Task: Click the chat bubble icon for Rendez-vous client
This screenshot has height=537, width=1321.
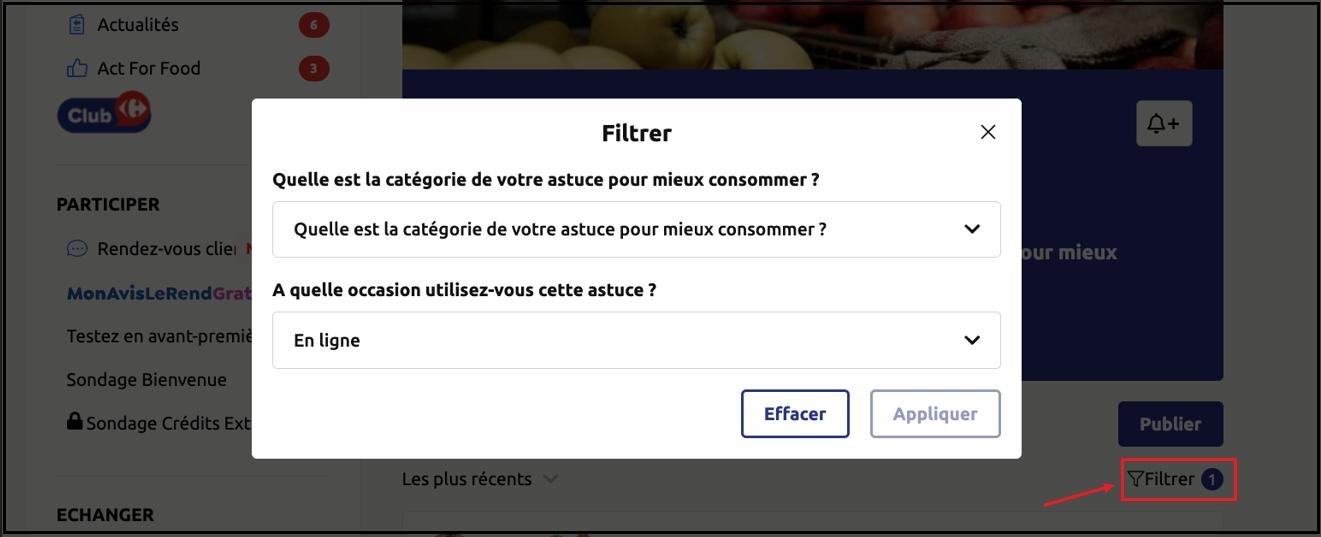Action: coord(77,249)
